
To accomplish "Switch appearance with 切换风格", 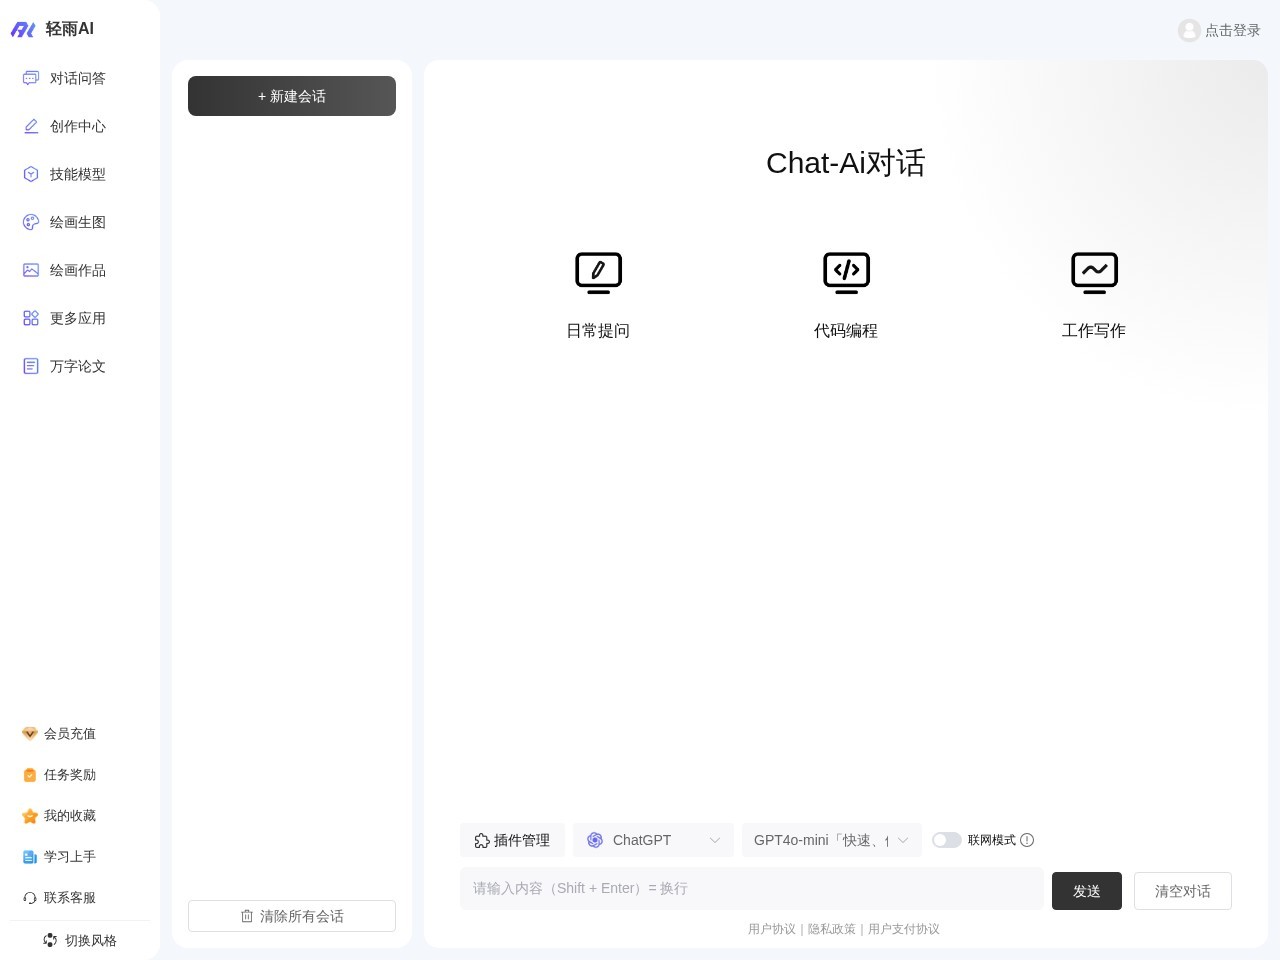I will [x=80, y=940].
